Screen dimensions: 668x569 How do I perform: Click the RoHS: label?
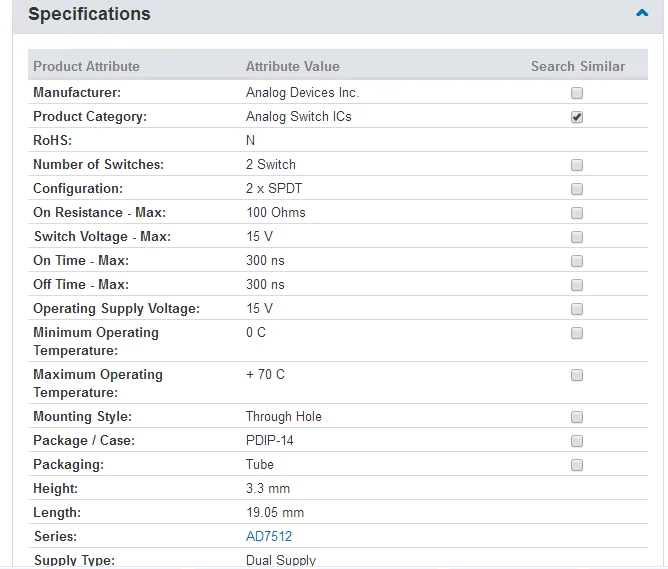click(x=52, y=141)
